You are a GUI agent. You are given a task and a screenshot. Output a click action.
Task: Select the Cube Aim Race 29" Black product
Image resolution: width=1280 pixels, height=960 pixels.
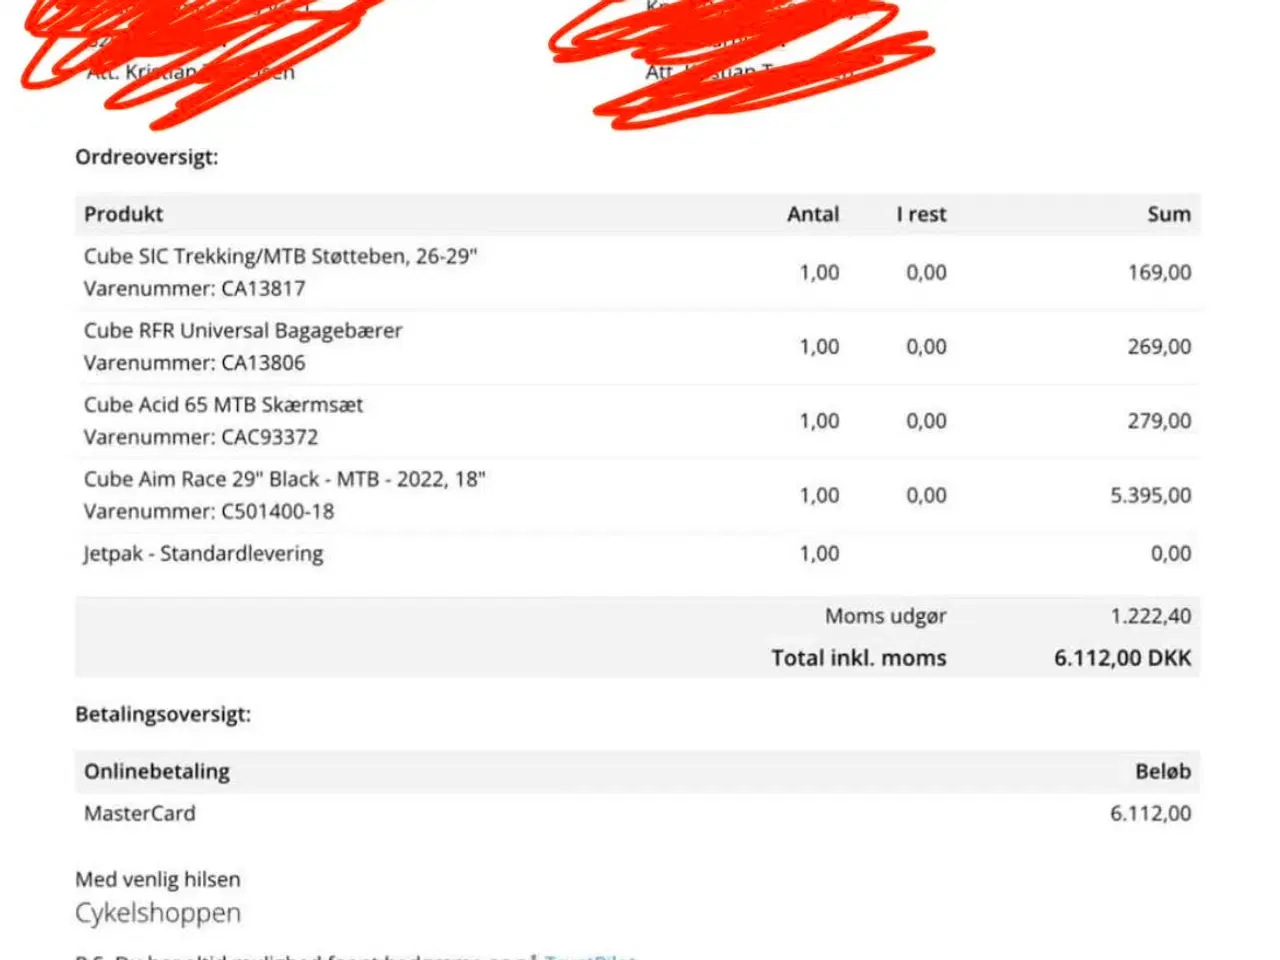(x=284, y=479)
